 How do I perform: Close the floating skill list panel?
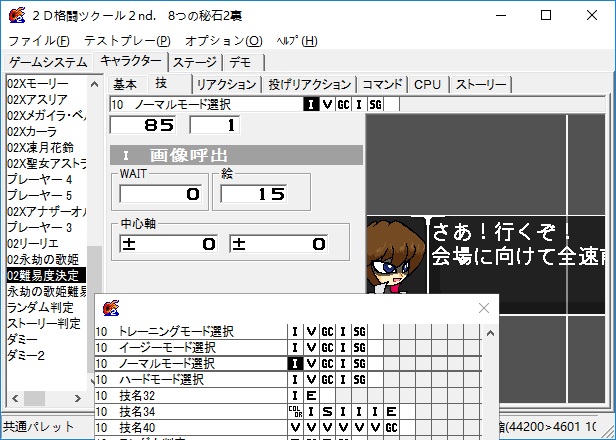pyautogui.click(x=484, y=307)
